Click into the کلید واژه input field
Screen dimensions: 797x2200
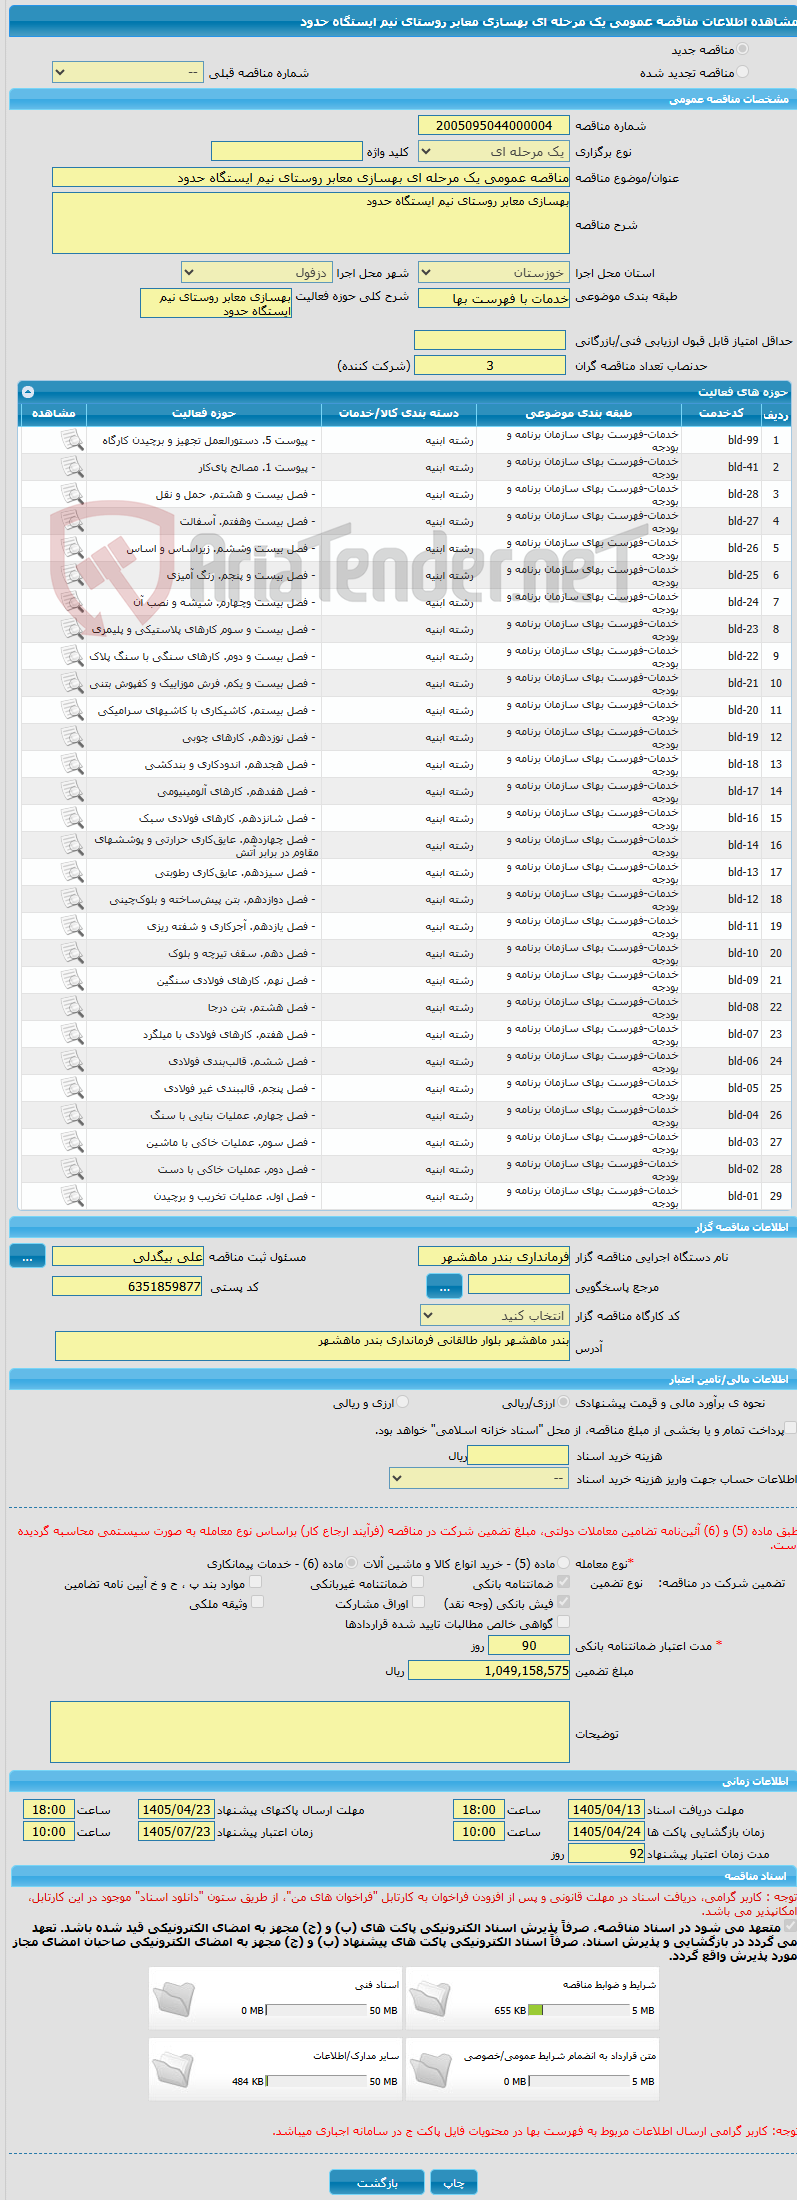click(286, 151)
